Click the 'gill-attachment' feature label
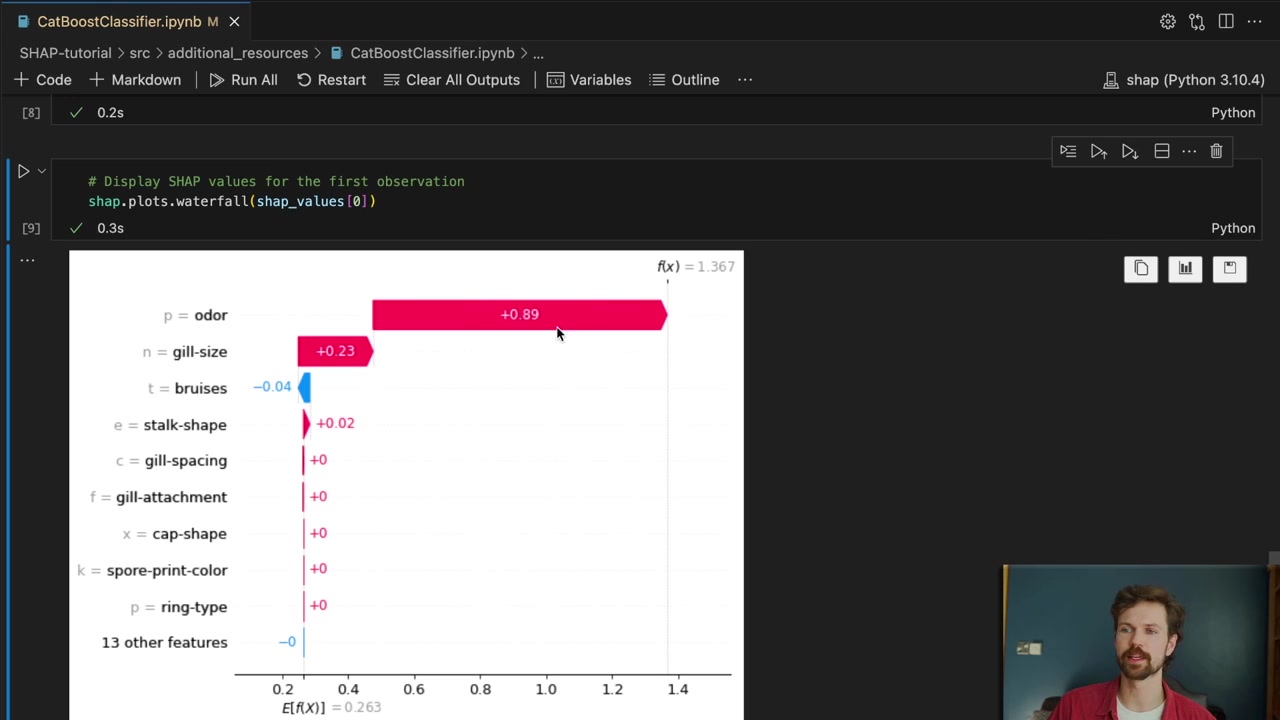 click(171, 497)
